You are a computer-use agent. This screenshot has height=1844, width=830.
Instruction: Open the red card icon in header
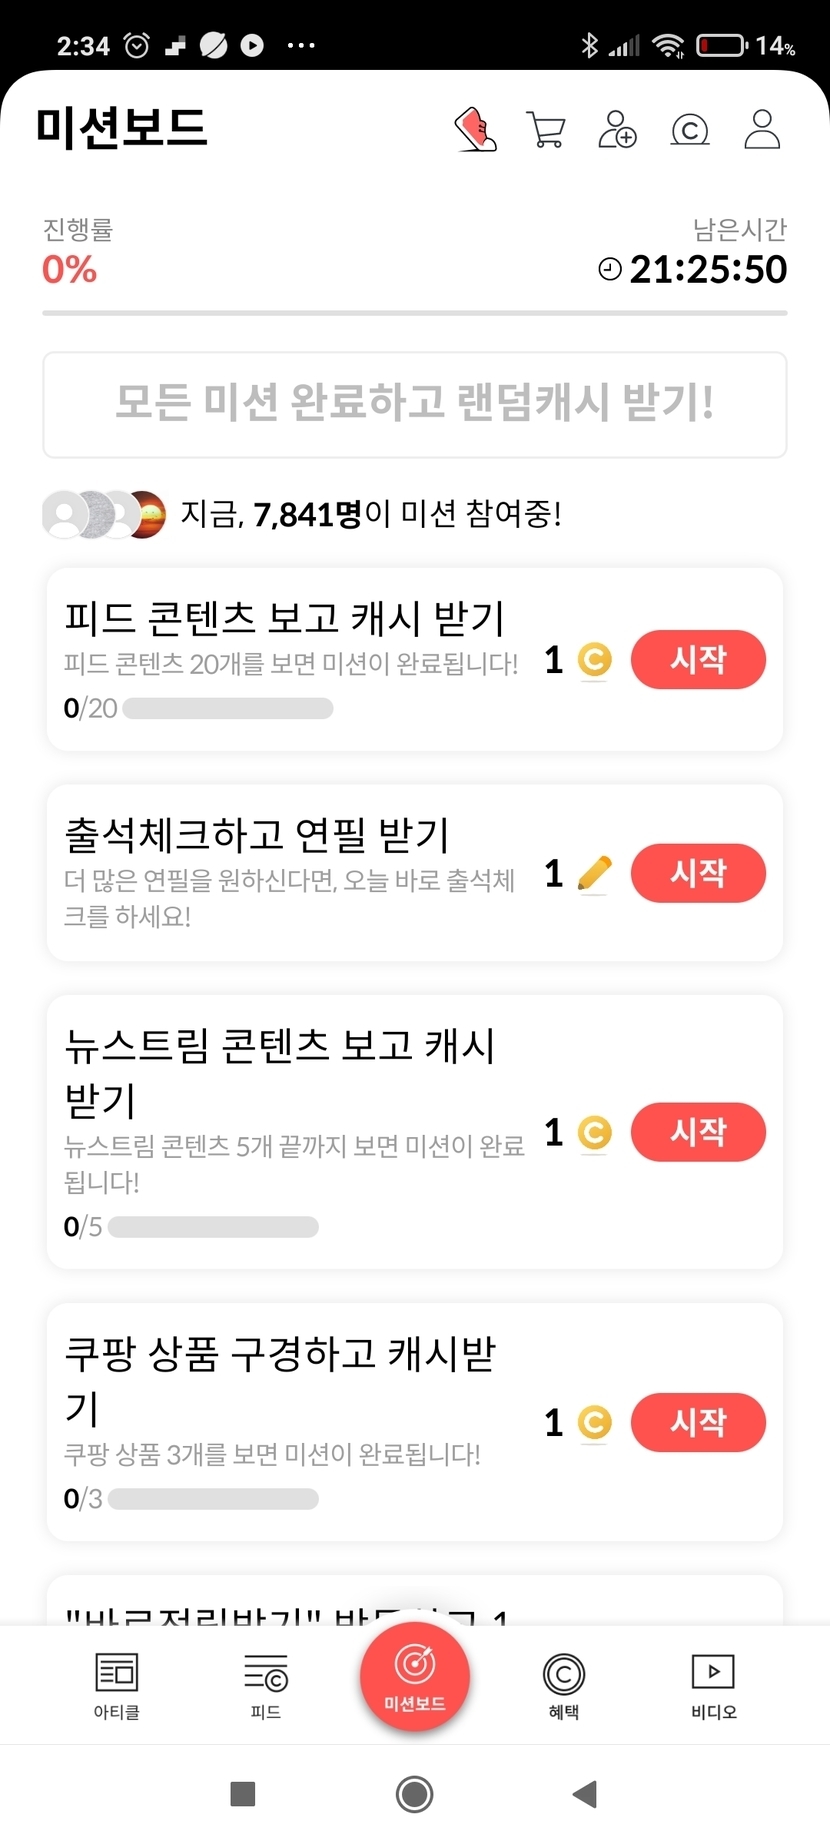click(x=476, y=129)
